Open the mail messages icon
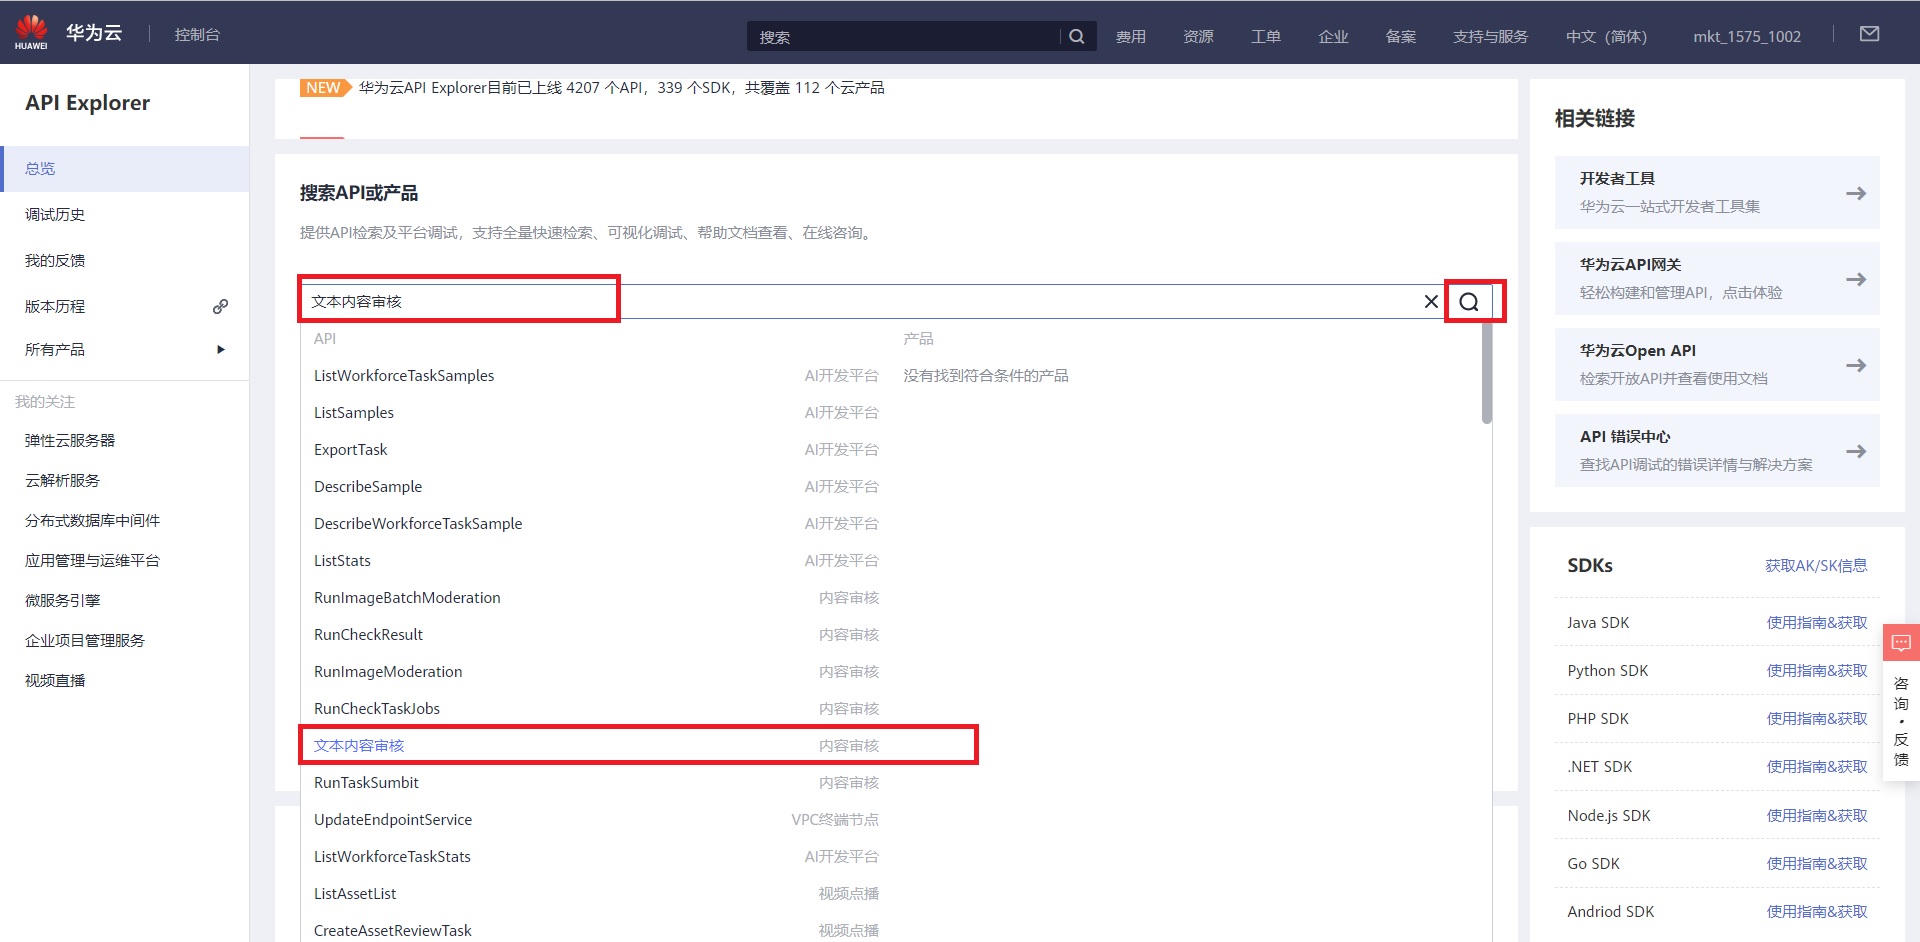Screen dimensions: 1920x942 1869,34
